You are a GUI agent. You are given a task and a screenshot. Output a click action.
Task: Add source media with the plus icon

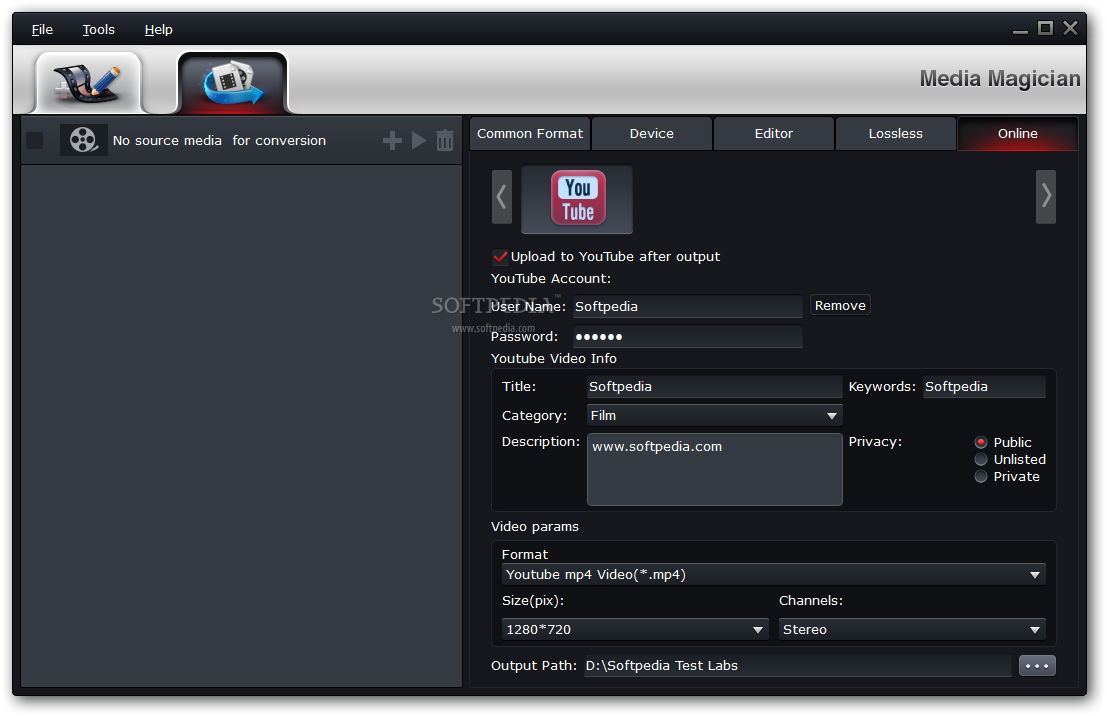[393, 140]
